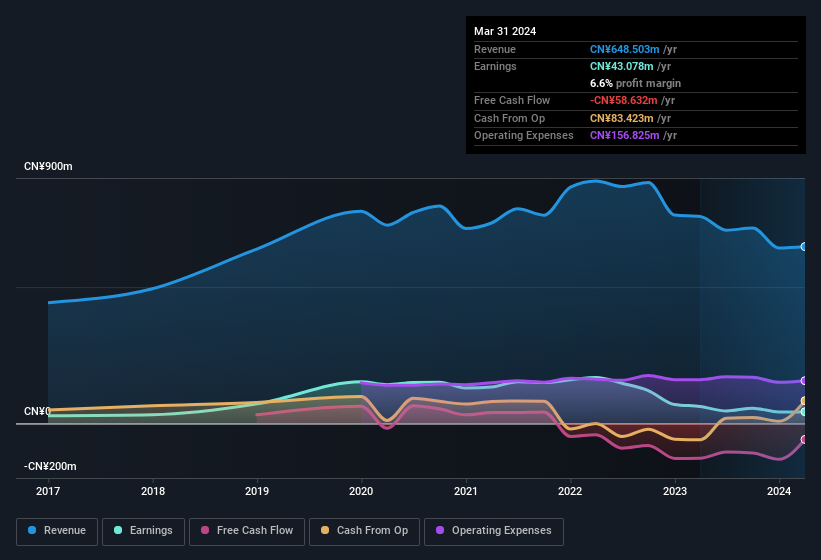Image resolution: width=821 pixels, height=560 pixels.
Task: Toggle the Revenue legend series
Action: (57, 531)
